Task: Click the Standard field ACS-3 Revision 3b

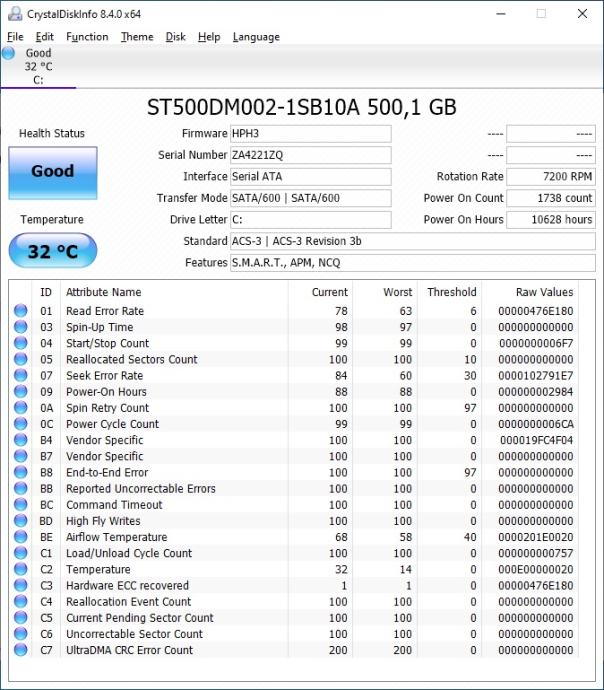Action: pos(413,241)
